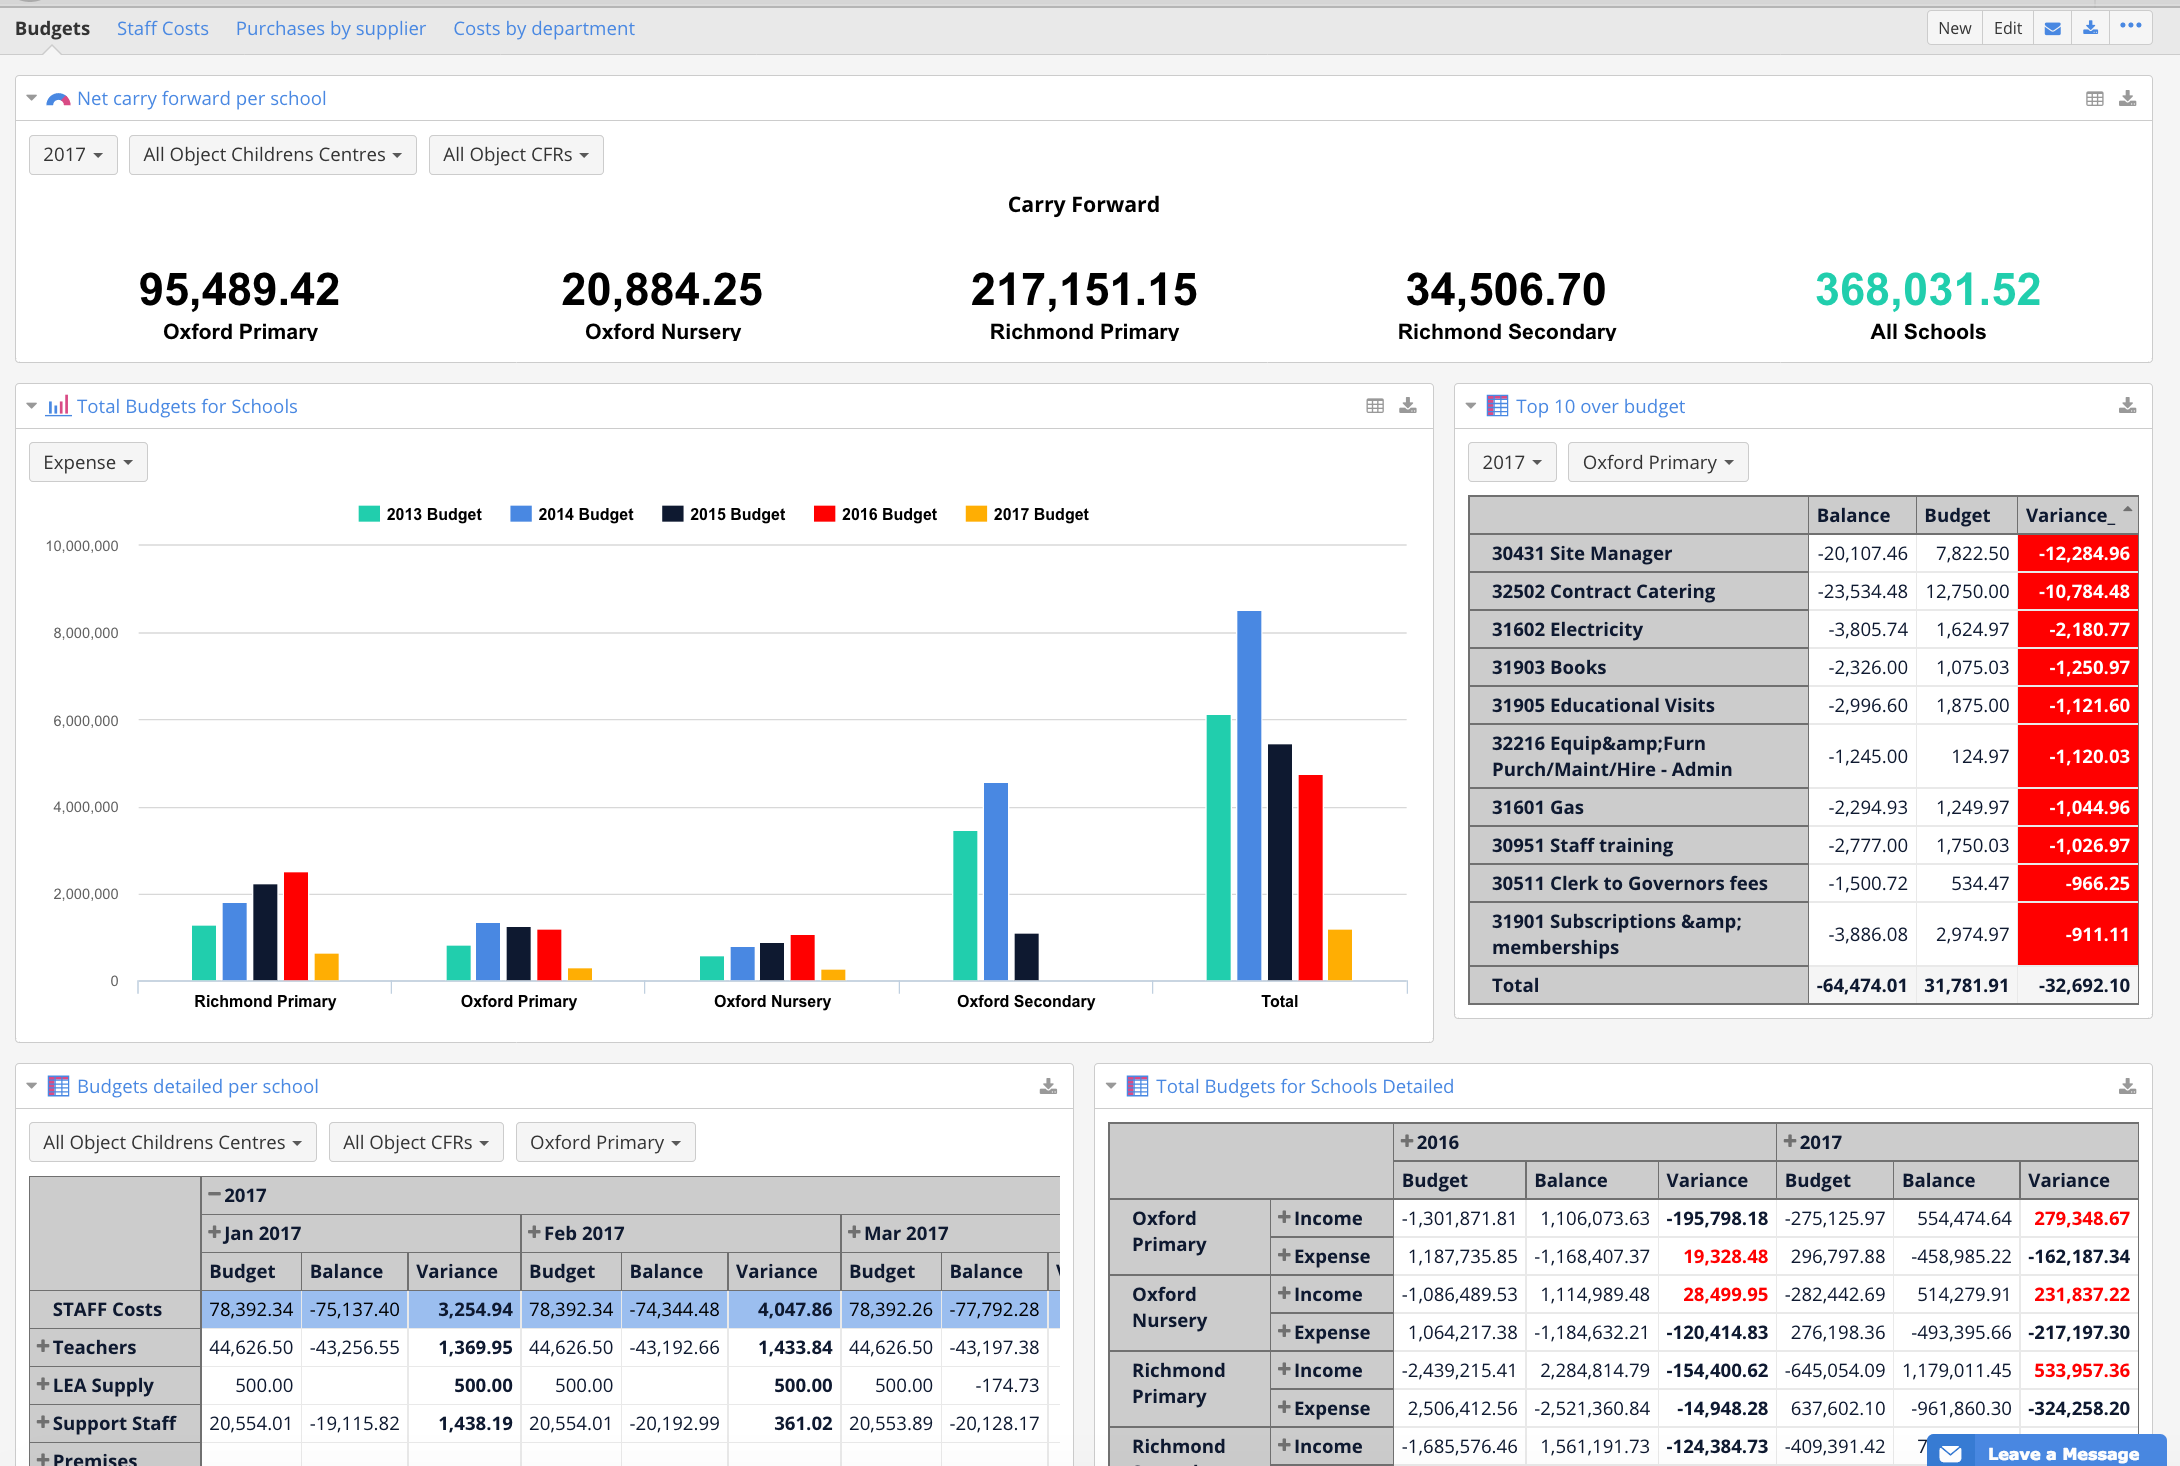Download Total Budgets for Schools Detailed

[2128, 1086]
